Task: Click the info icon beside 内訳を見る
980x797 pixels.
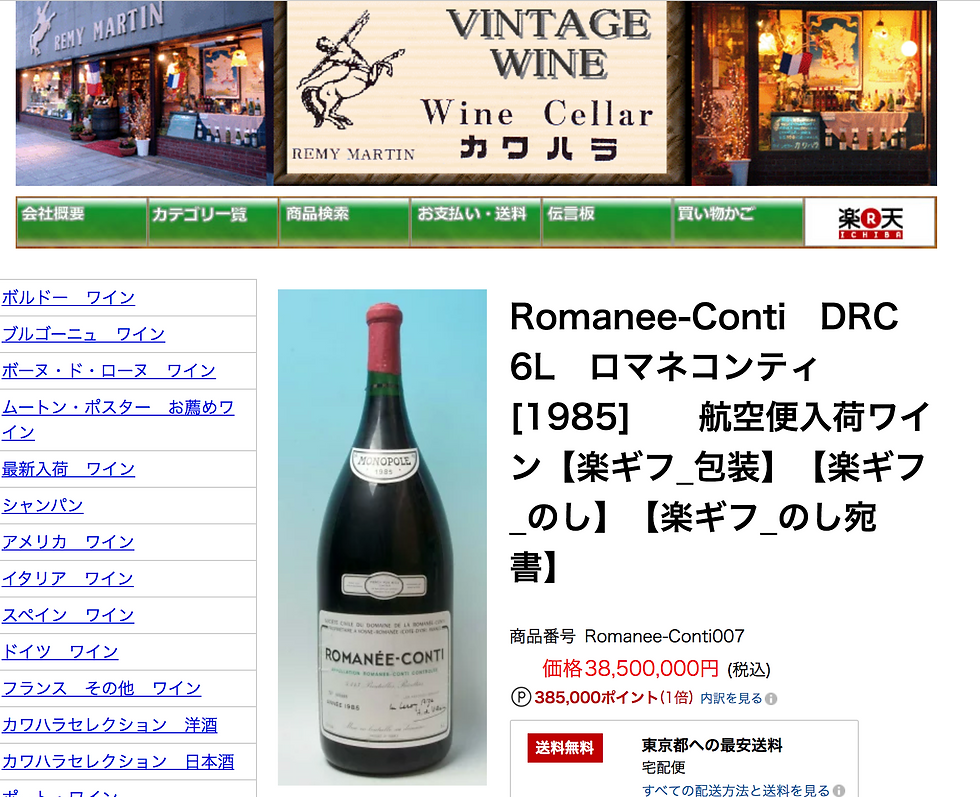Action: 771,699
